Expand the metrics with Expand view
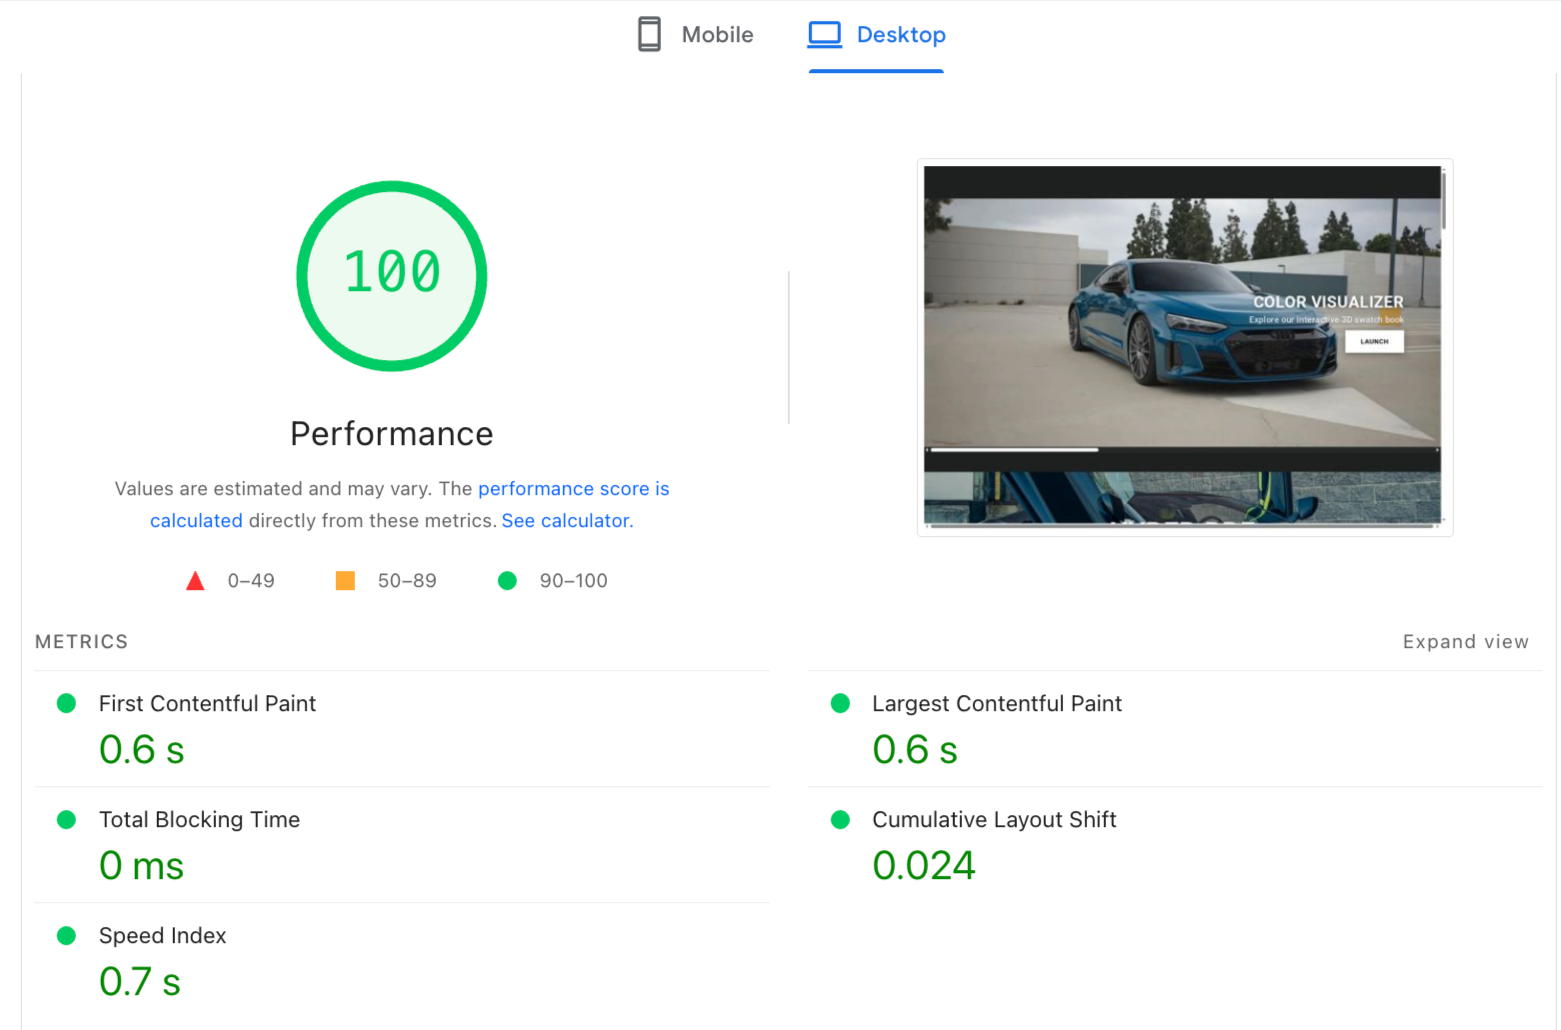This screenshot has height=1030, width=1561. [x=1465, y=642]
